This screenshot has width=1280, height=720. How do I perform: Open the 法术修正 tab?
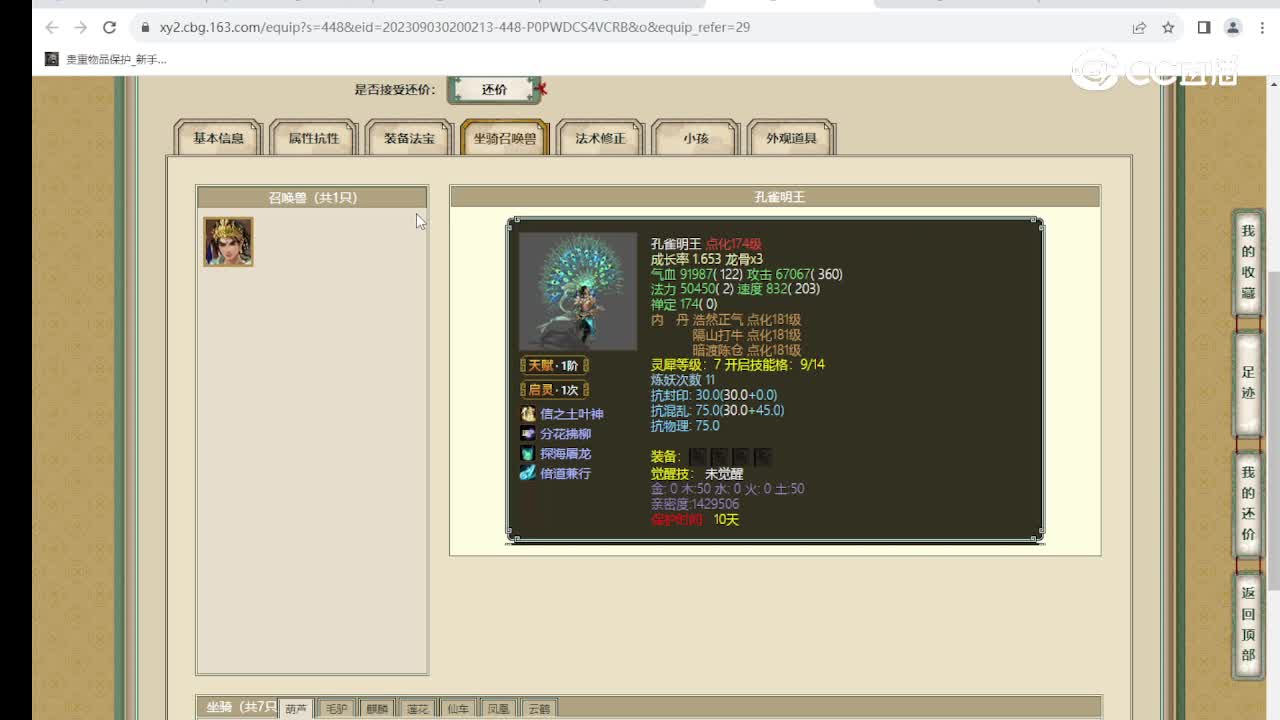point(600,138)
